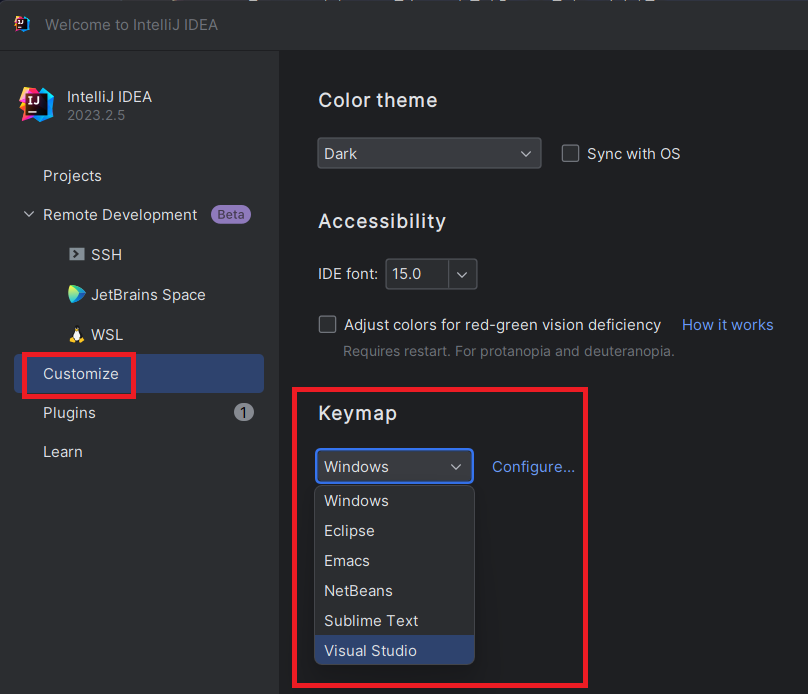This screenshot has height=694, width=808.
Task: Collapse the Remote Development section
Action: (x=29, y=214)
